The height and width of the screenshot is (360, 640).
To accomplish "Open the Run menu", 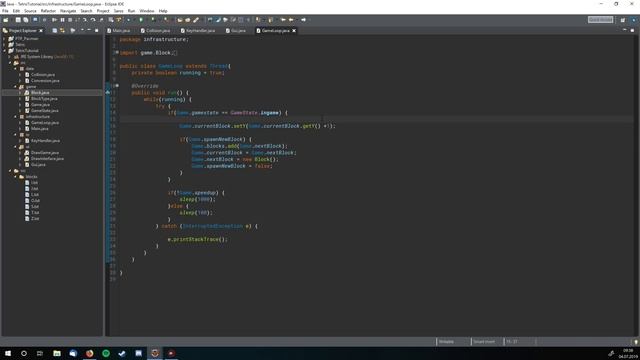I will click(x=131, y=11).
